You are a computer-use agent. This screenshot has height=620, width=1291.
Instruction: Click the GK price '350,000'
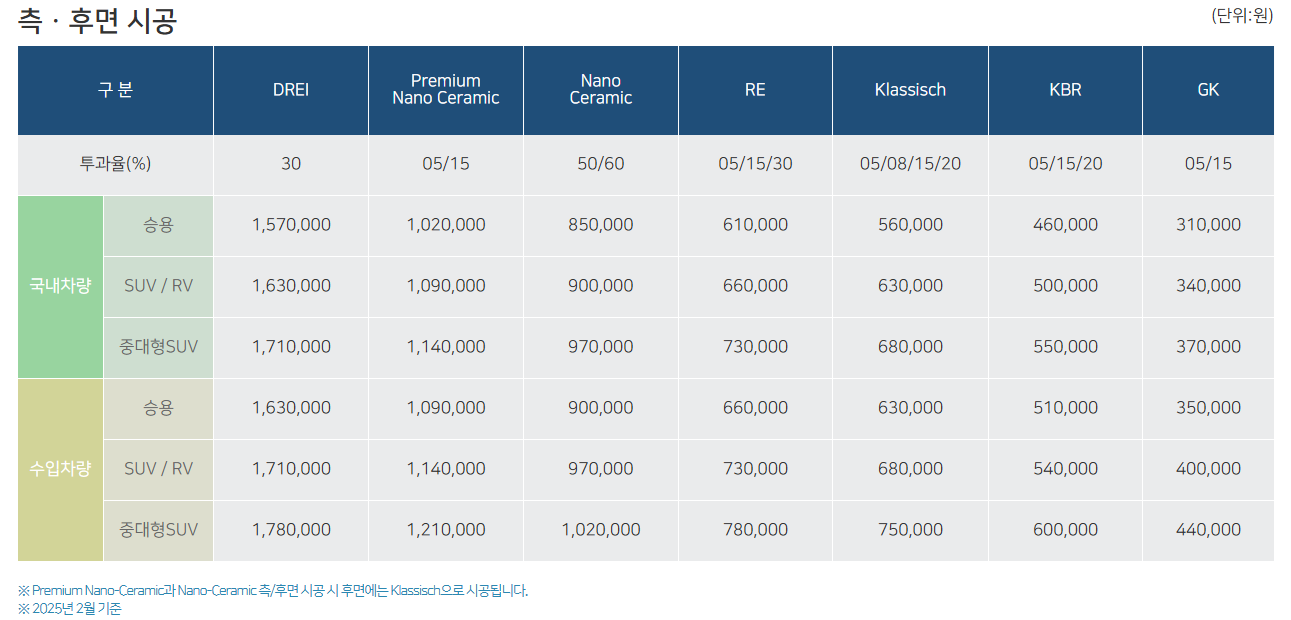click(1208, 408)
